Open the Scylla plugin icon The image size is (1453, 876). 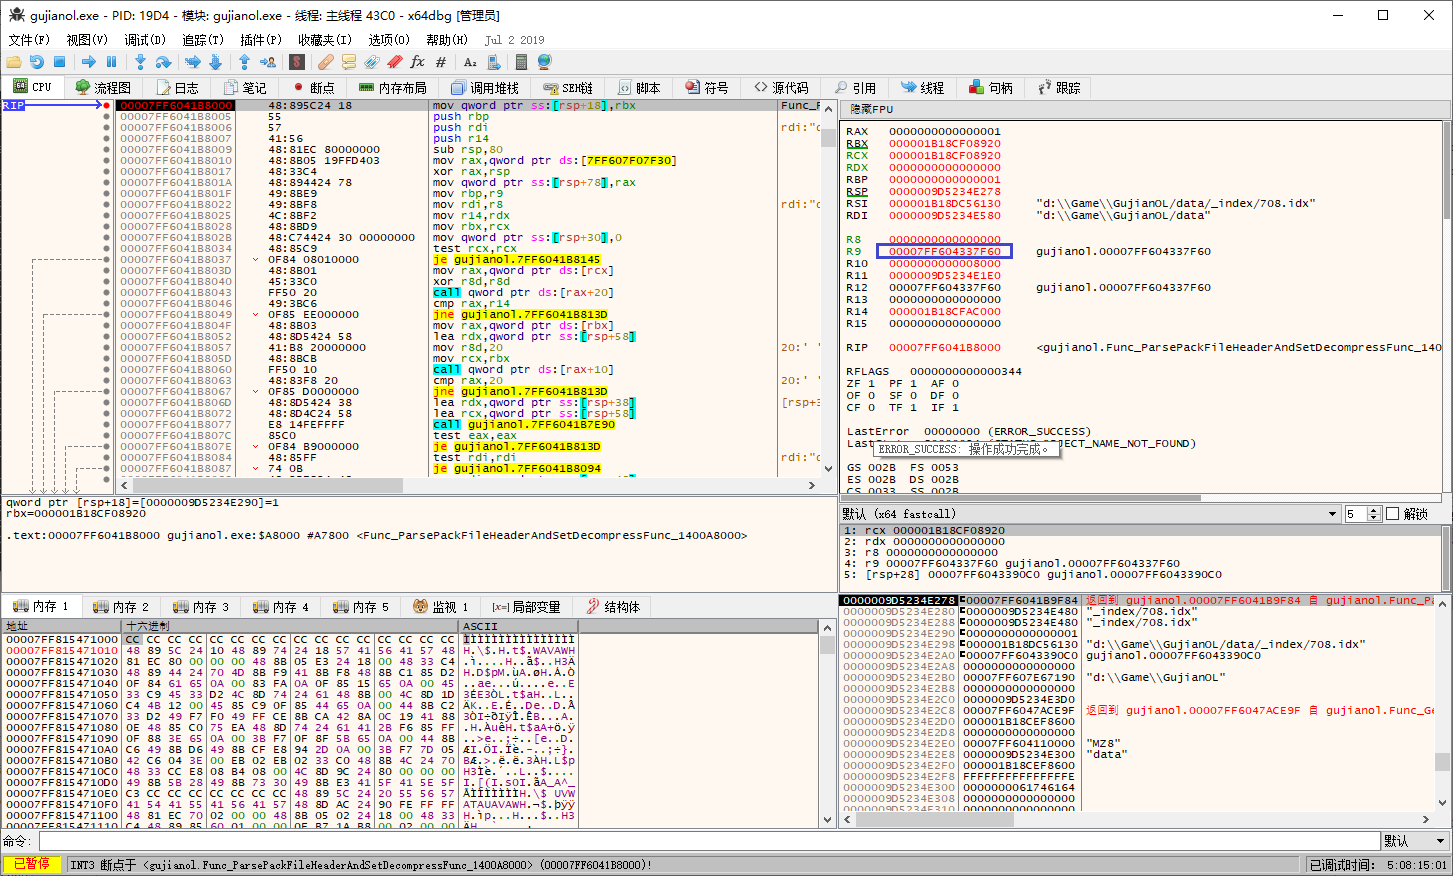[297, 62]
